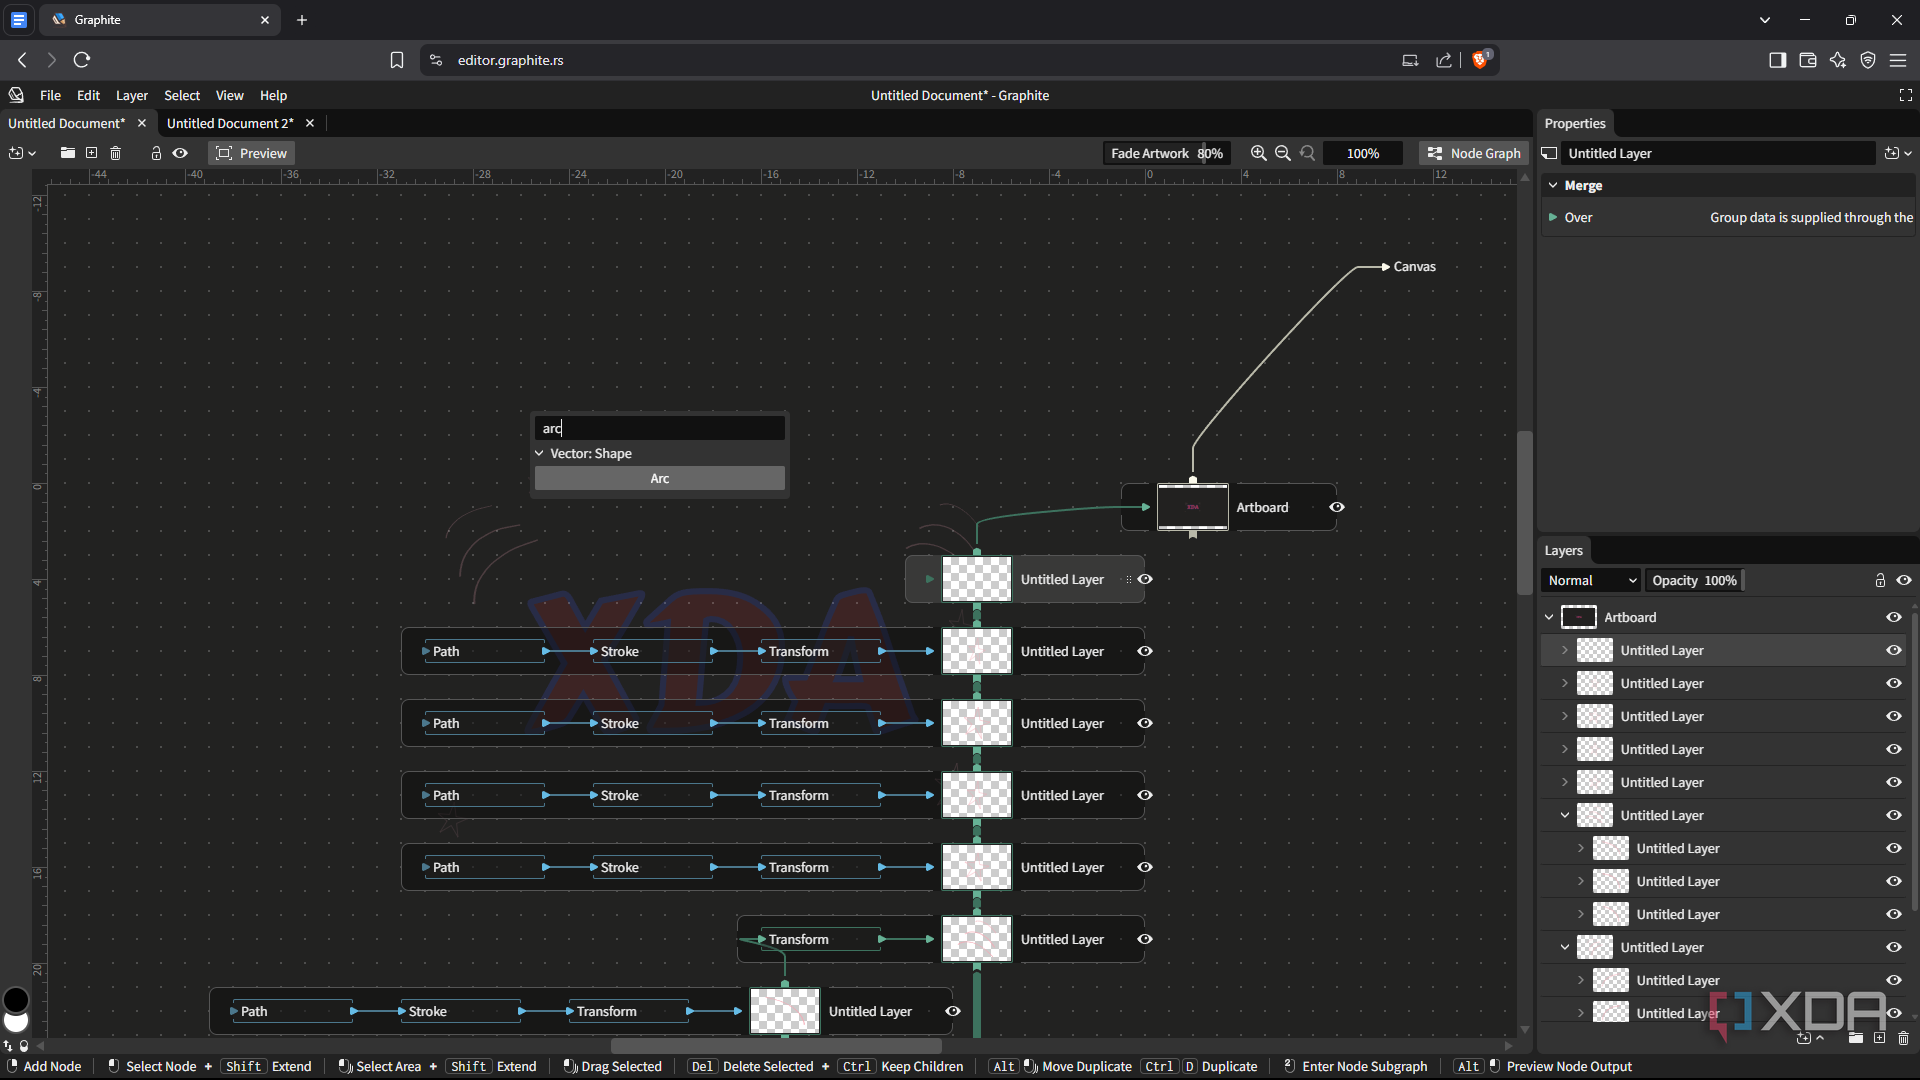Image resolution: width=1920 pixels, height=1080 pixels.
Task: Toggle eye on Untitled Layer node beside lone Transform
Action: click(x=1145, y=939)
